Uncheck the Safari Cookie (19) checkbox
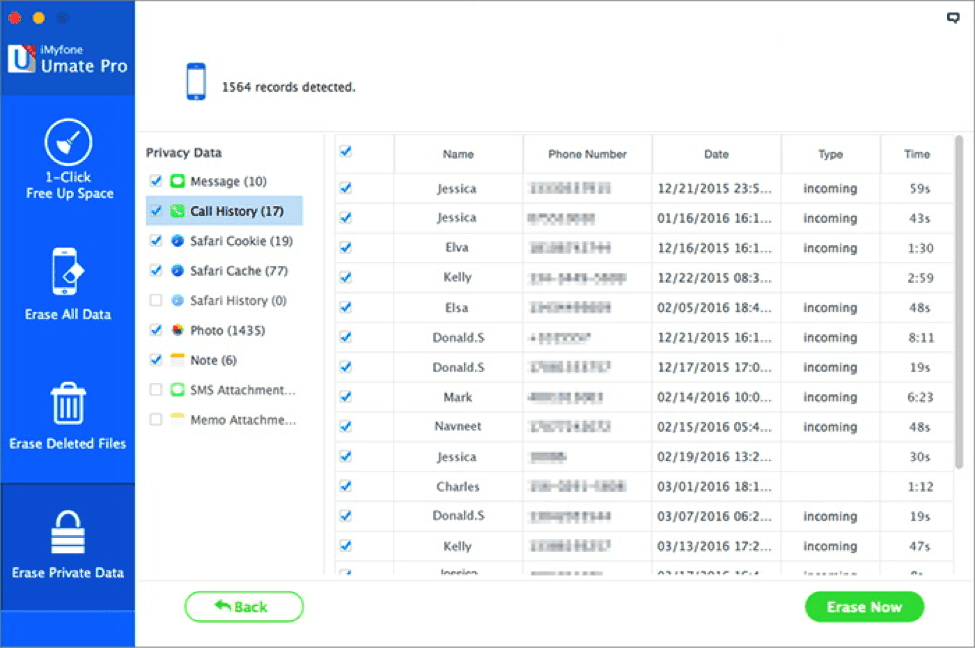The image size is (975, 648). 155,241
